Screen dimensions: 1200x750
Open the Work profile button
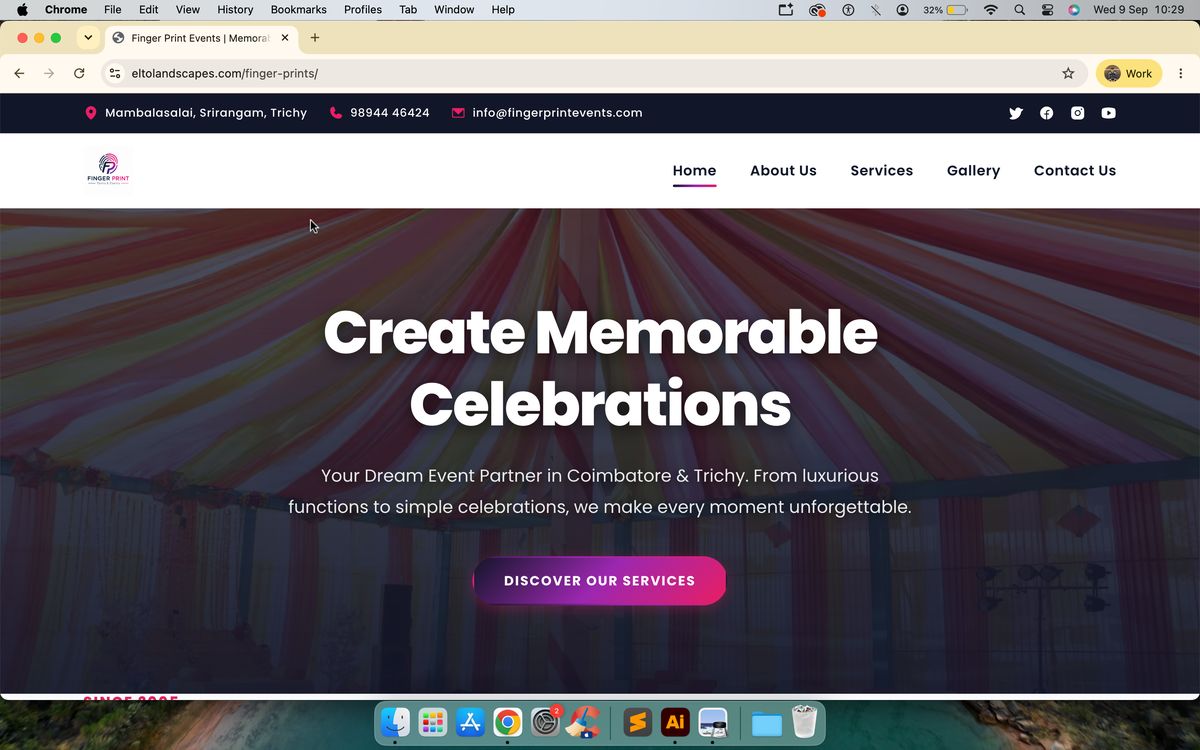pyautogui.click(x=1129, y=73)
